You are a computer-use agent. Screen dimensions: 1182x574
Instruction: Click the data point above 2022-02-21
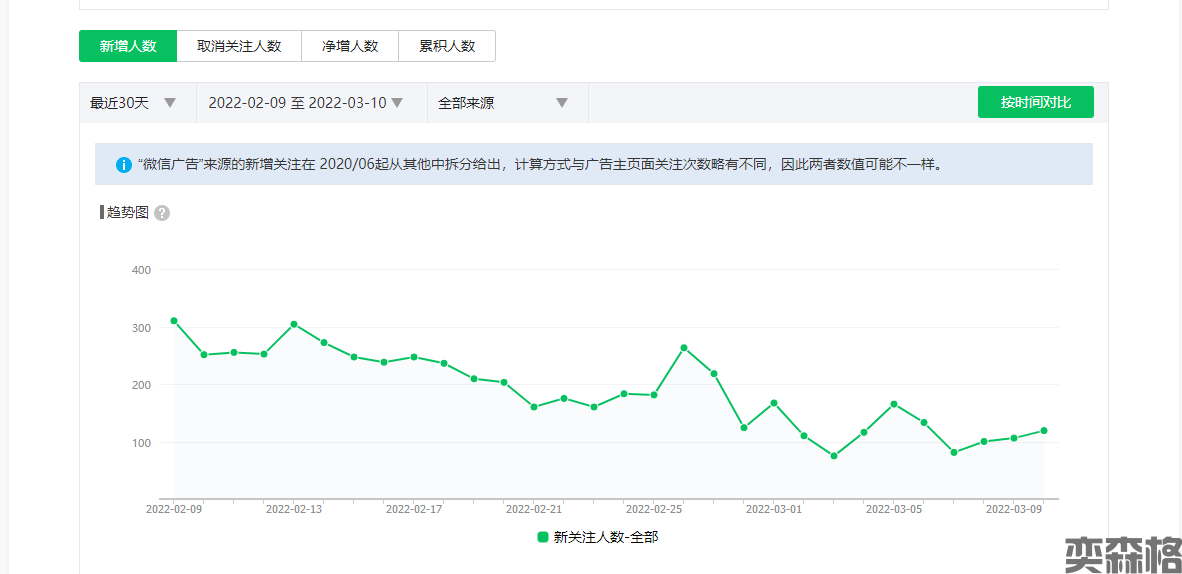[534, 407]
